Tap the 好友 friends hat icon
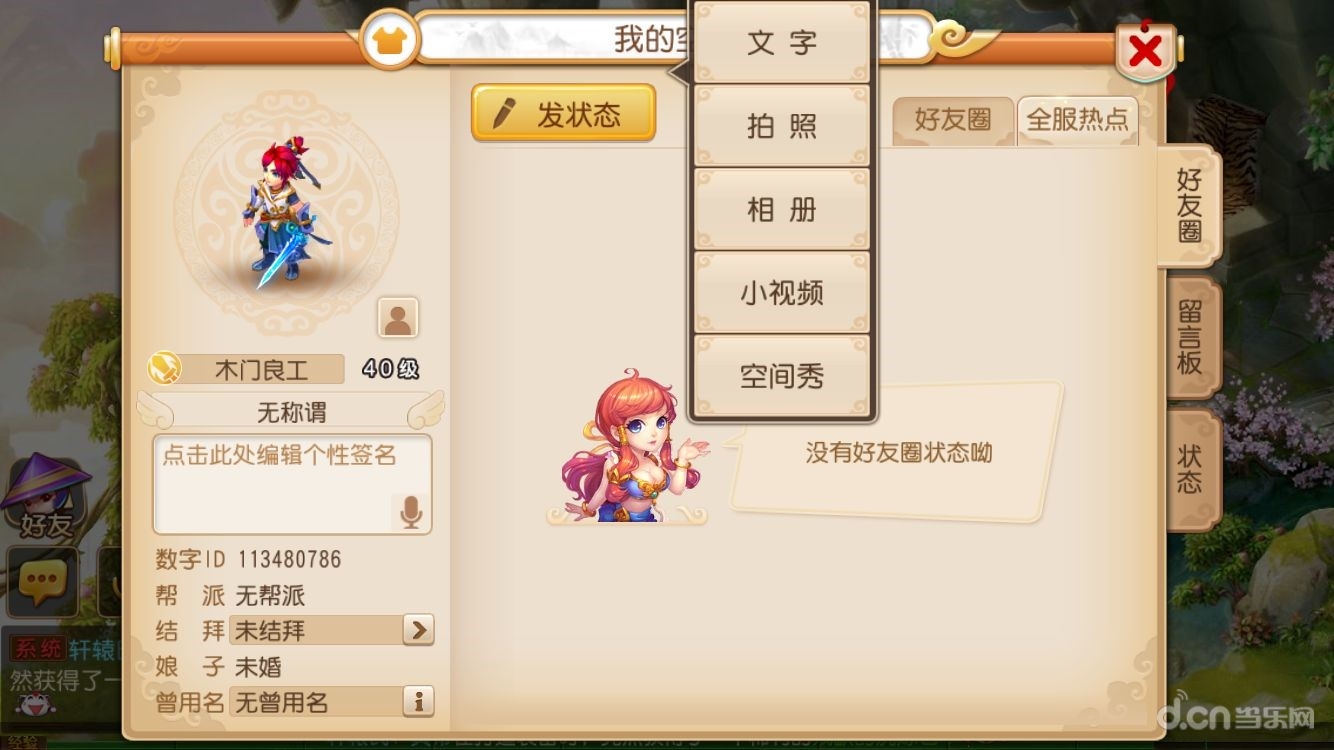Image resolution: width=1334 pixels, height=750 pixels. click(46, 496)
